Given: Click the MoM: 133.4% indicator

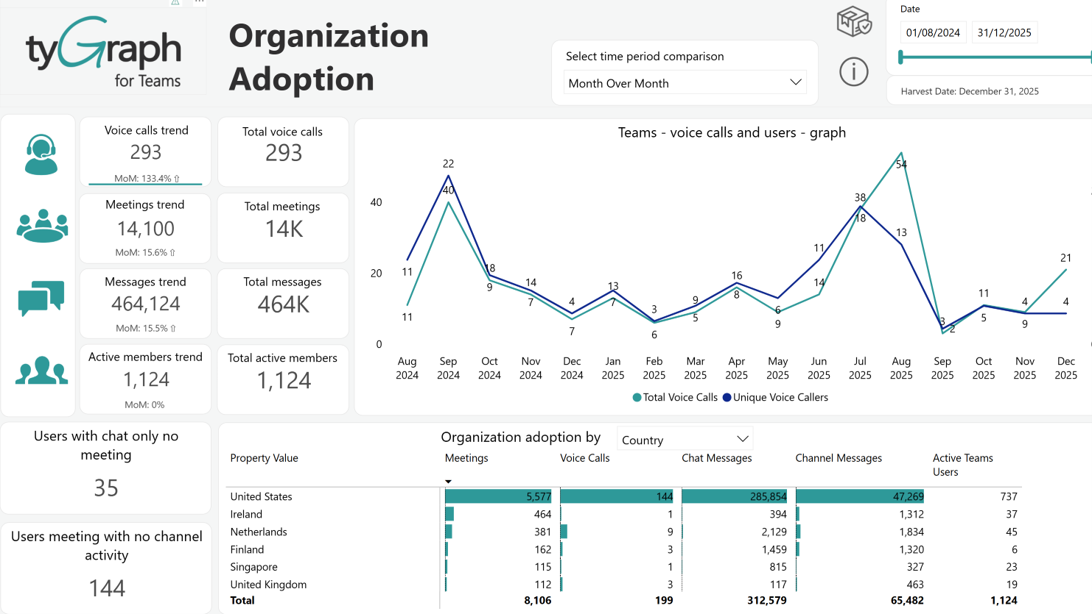Looking at the screenshot, I should point(146,178).
